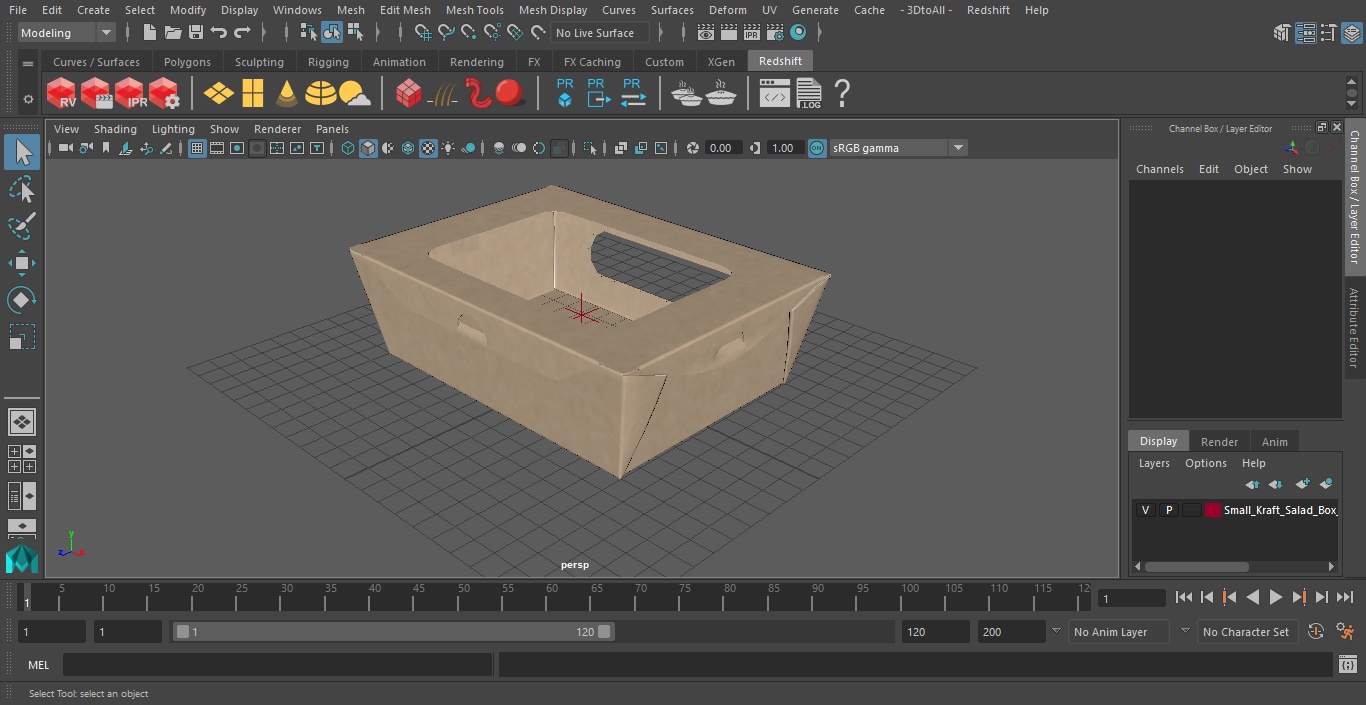Switch to the Polygons shelf tab

point(187,62)
